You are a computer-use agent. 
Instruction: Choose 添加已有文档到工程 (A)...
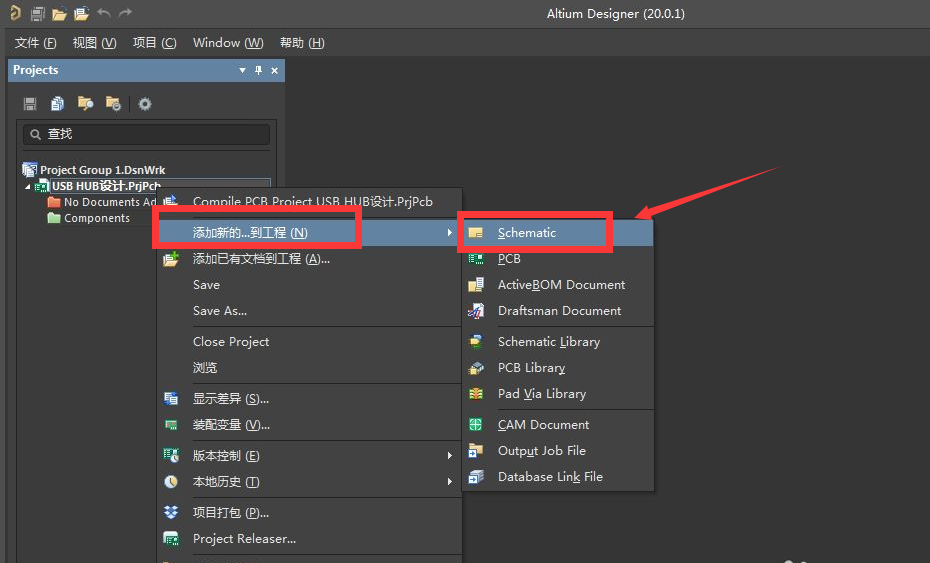[309, 259]
